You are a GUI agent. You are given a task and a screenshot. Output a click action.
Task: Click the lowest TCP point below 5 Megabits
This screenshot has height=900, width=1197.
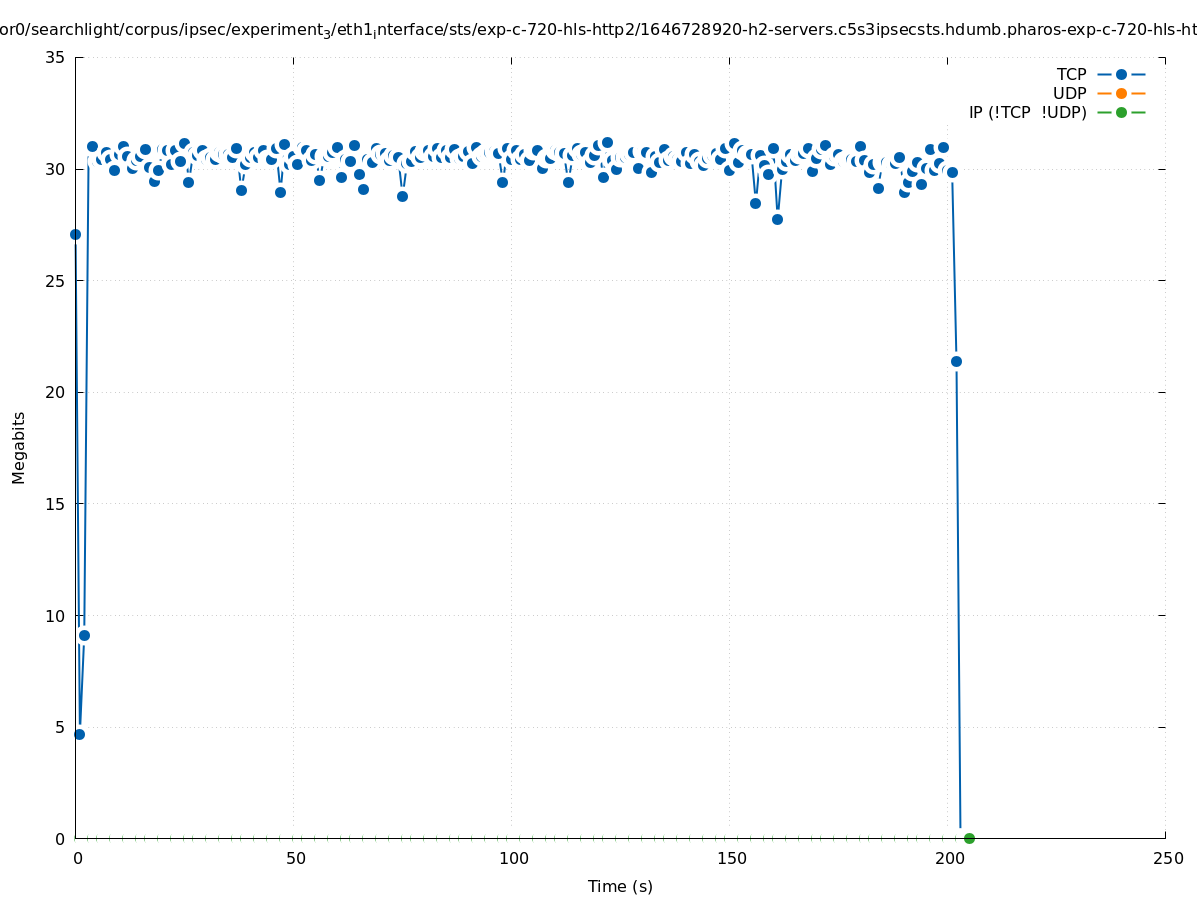pos(79,734)
